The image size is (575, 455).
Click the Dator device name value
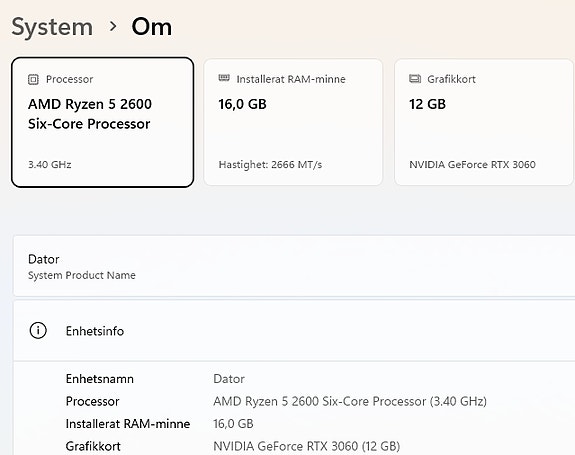pos(229,379)
